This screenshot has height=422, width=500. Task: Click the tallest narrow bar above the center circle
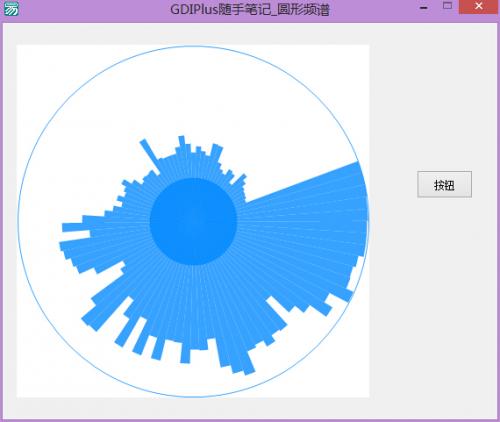point(182,143)
